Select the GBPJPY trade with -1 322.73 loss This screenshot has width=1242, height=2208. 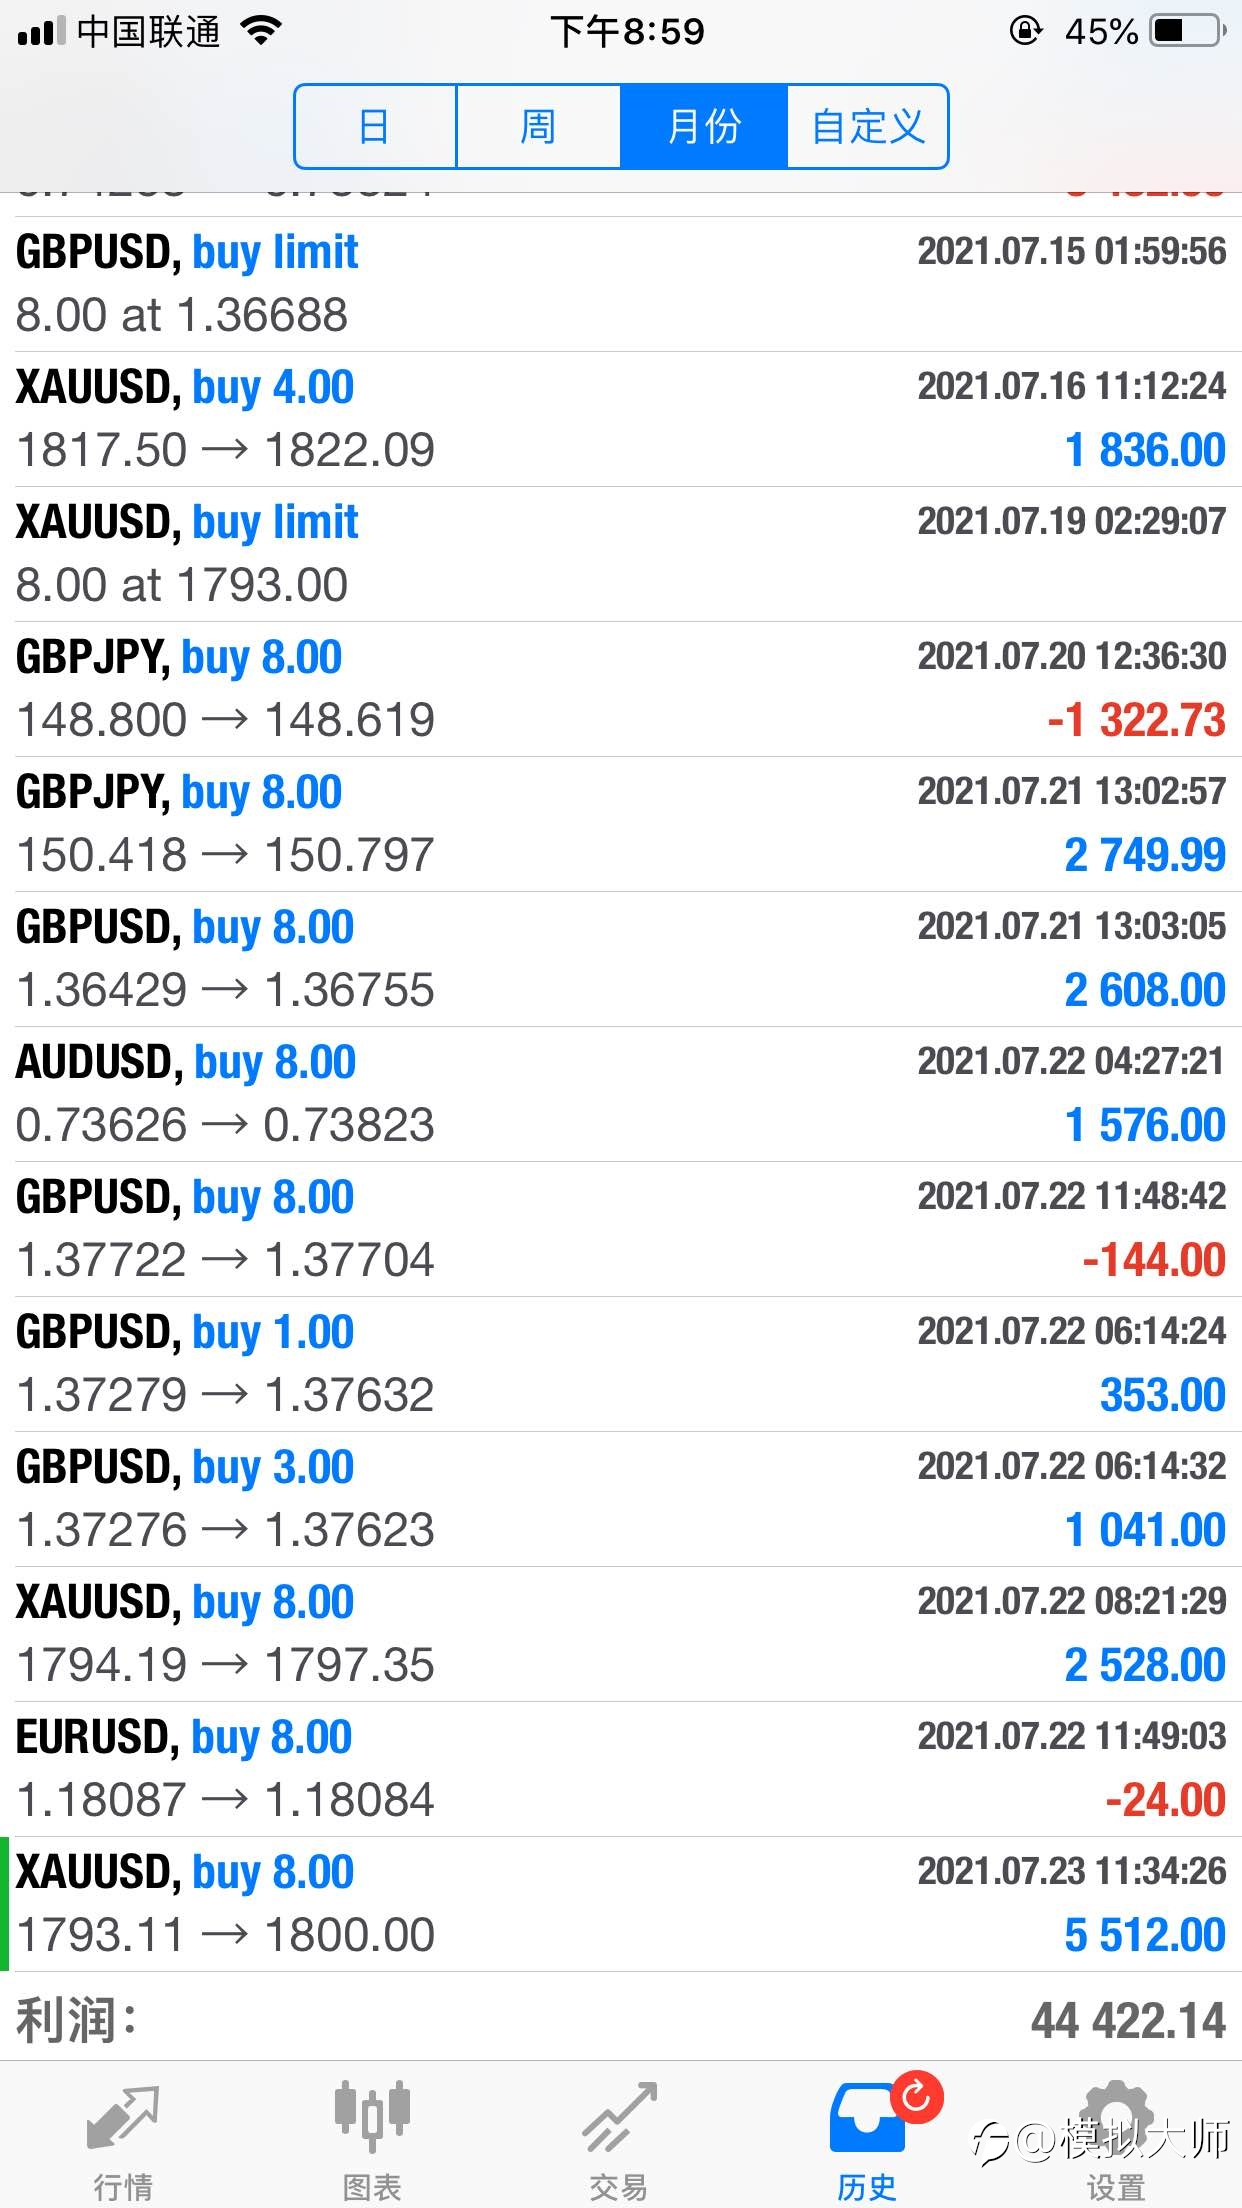coord(621,689)
